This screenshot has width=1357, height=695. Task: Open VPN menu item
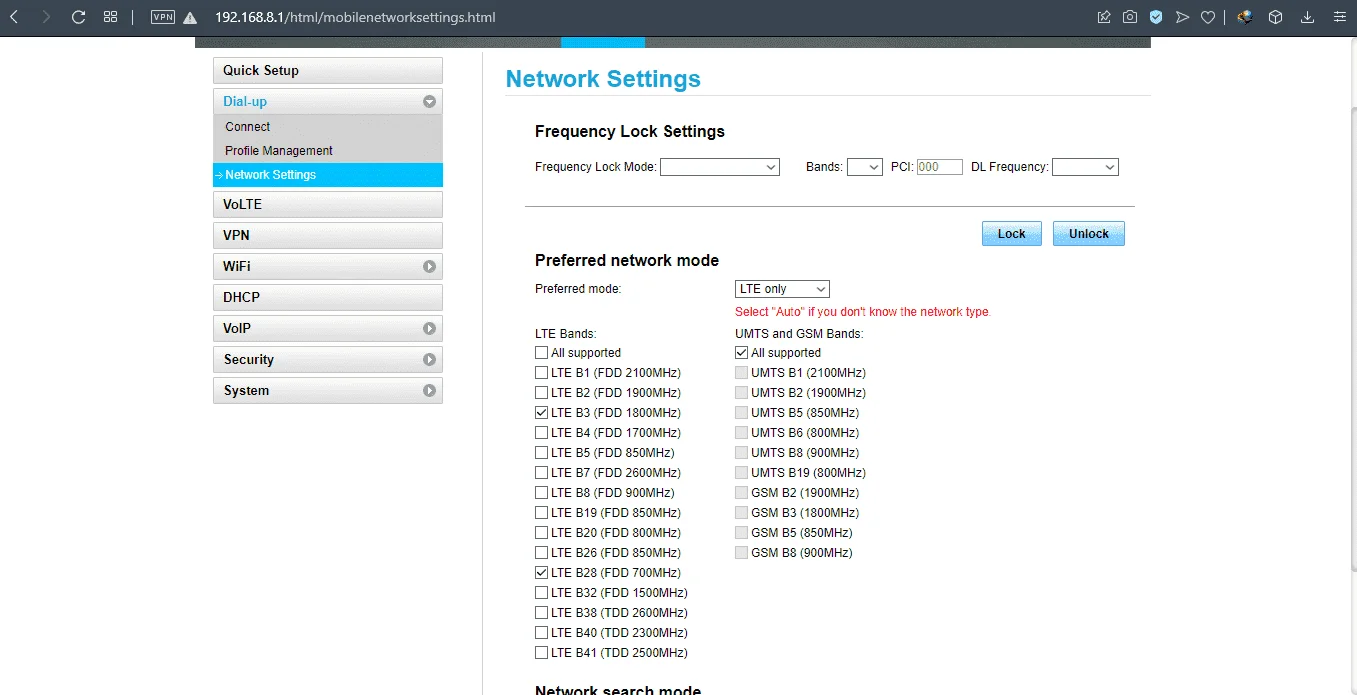tap(328, 236)
